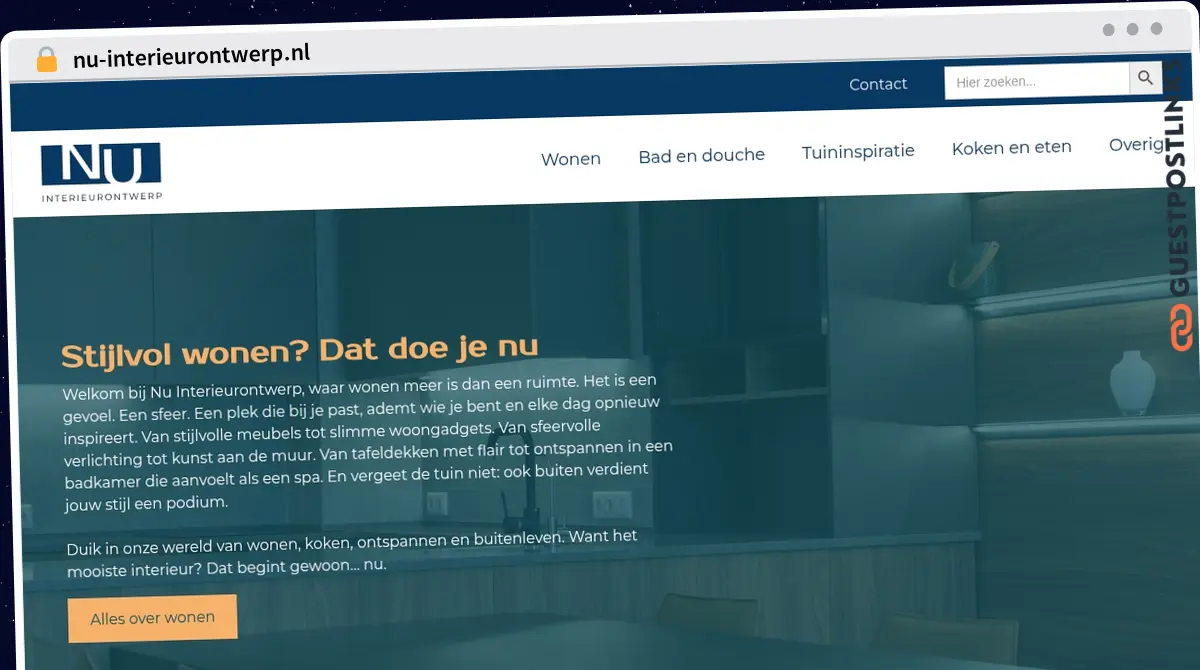The width and height of the screenshot is (1200, 670).
Task: Click the 'Alles over wonen' button
Action: (152, 618)
